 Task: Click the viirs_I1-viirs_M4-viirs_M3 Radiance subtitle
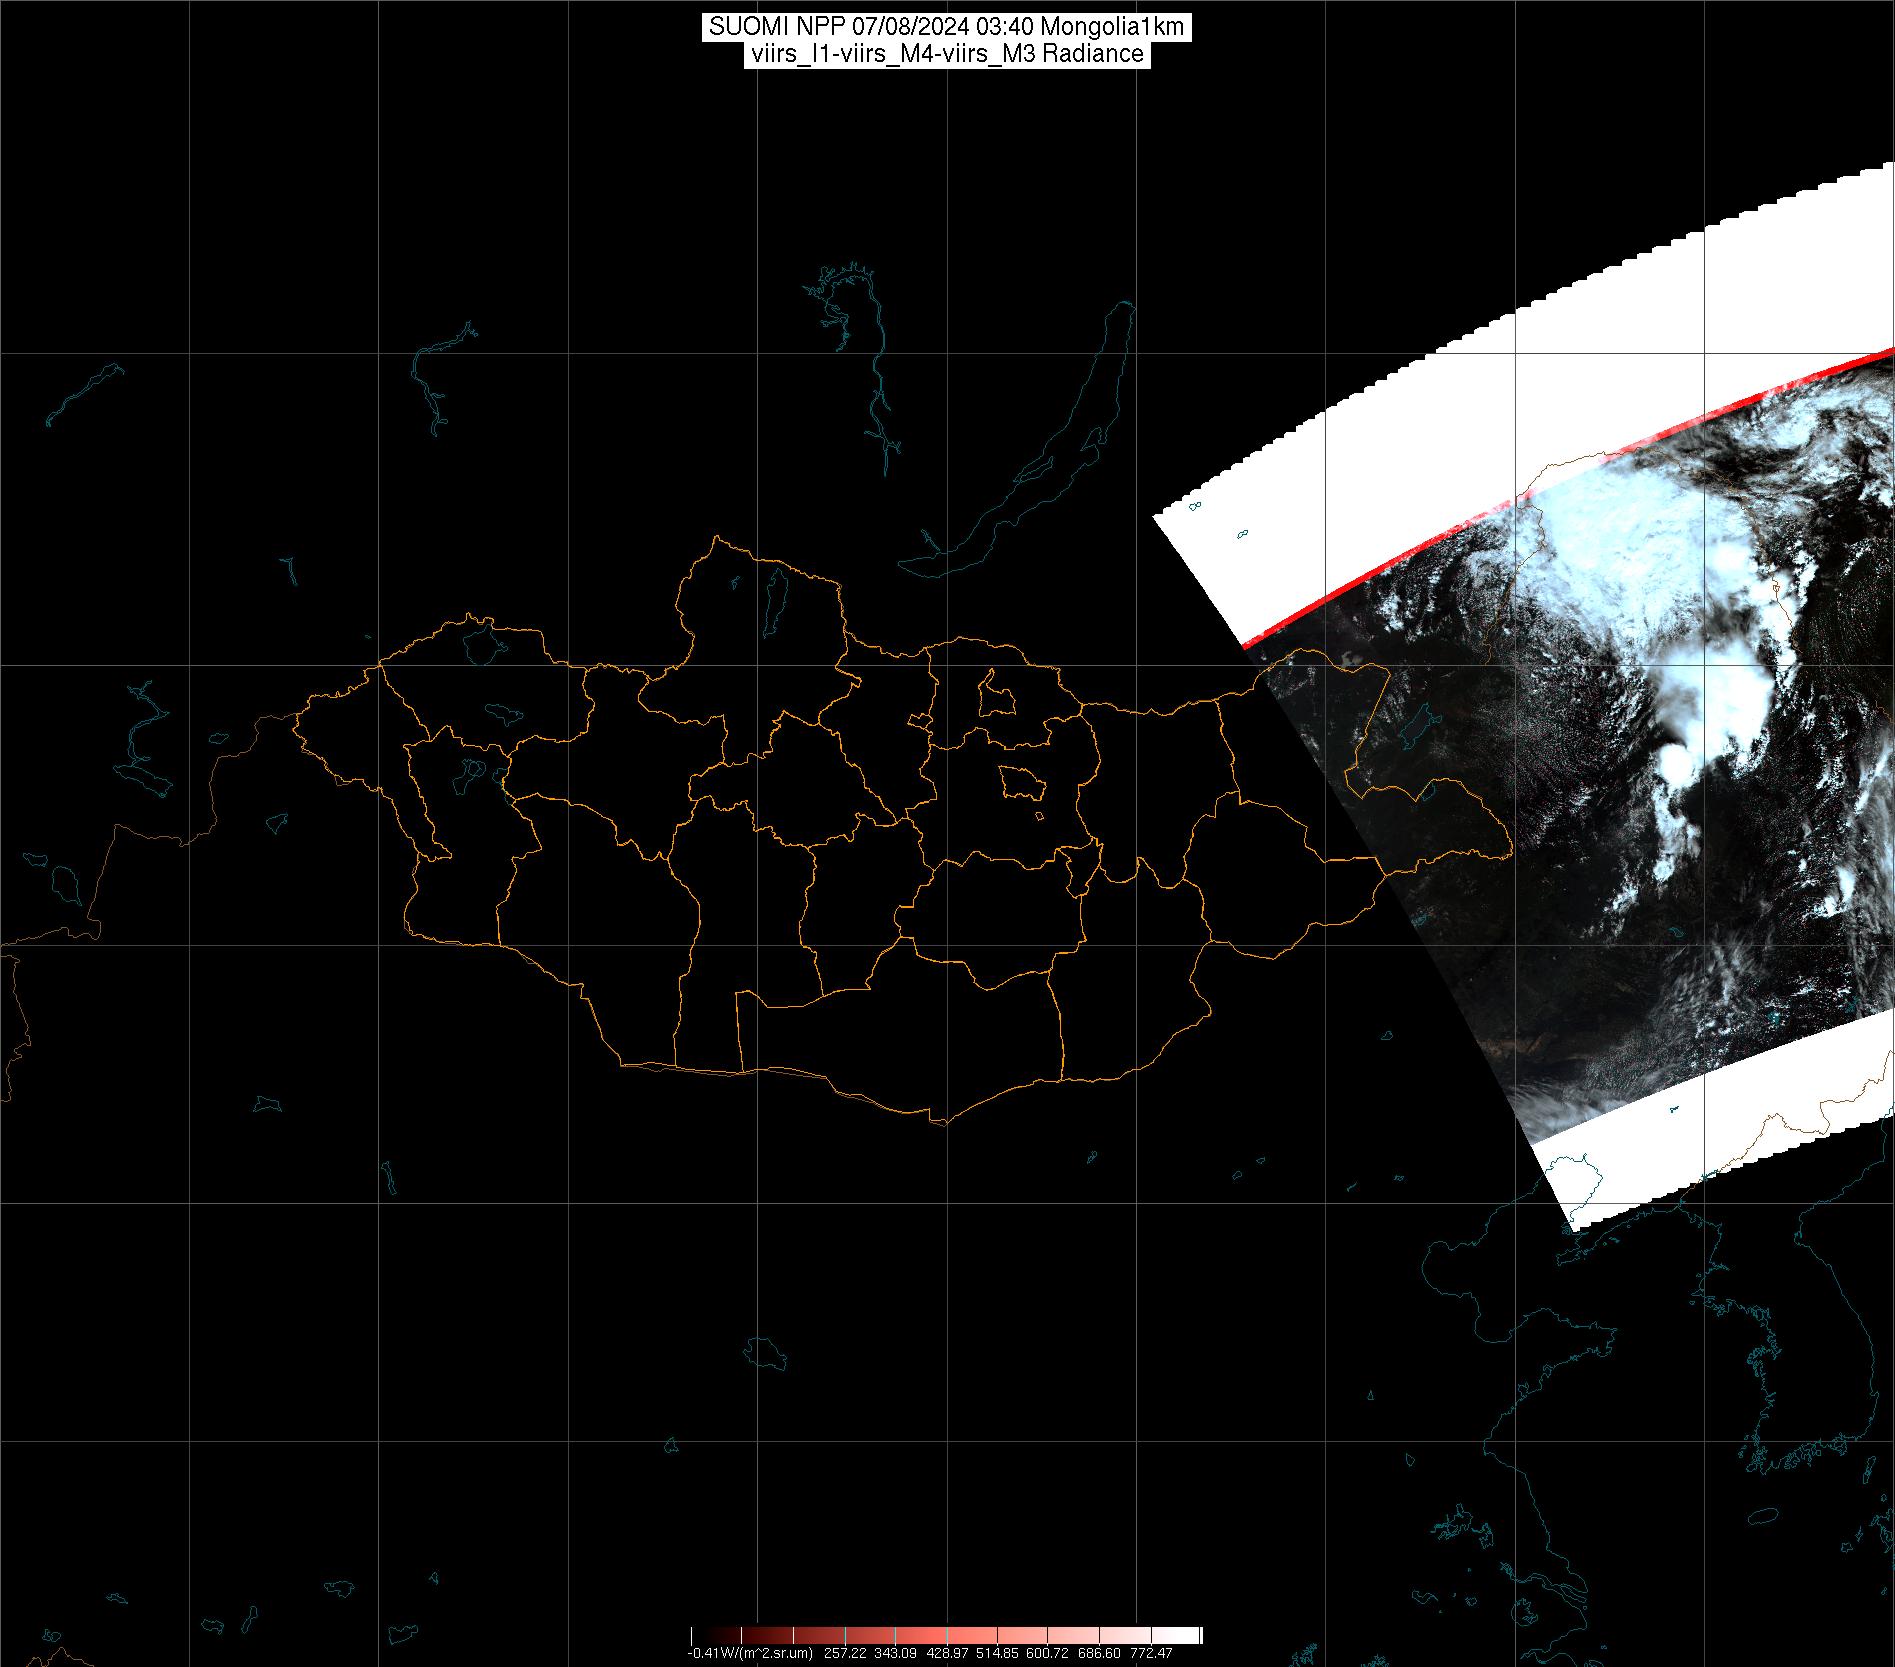coord(946,54)
